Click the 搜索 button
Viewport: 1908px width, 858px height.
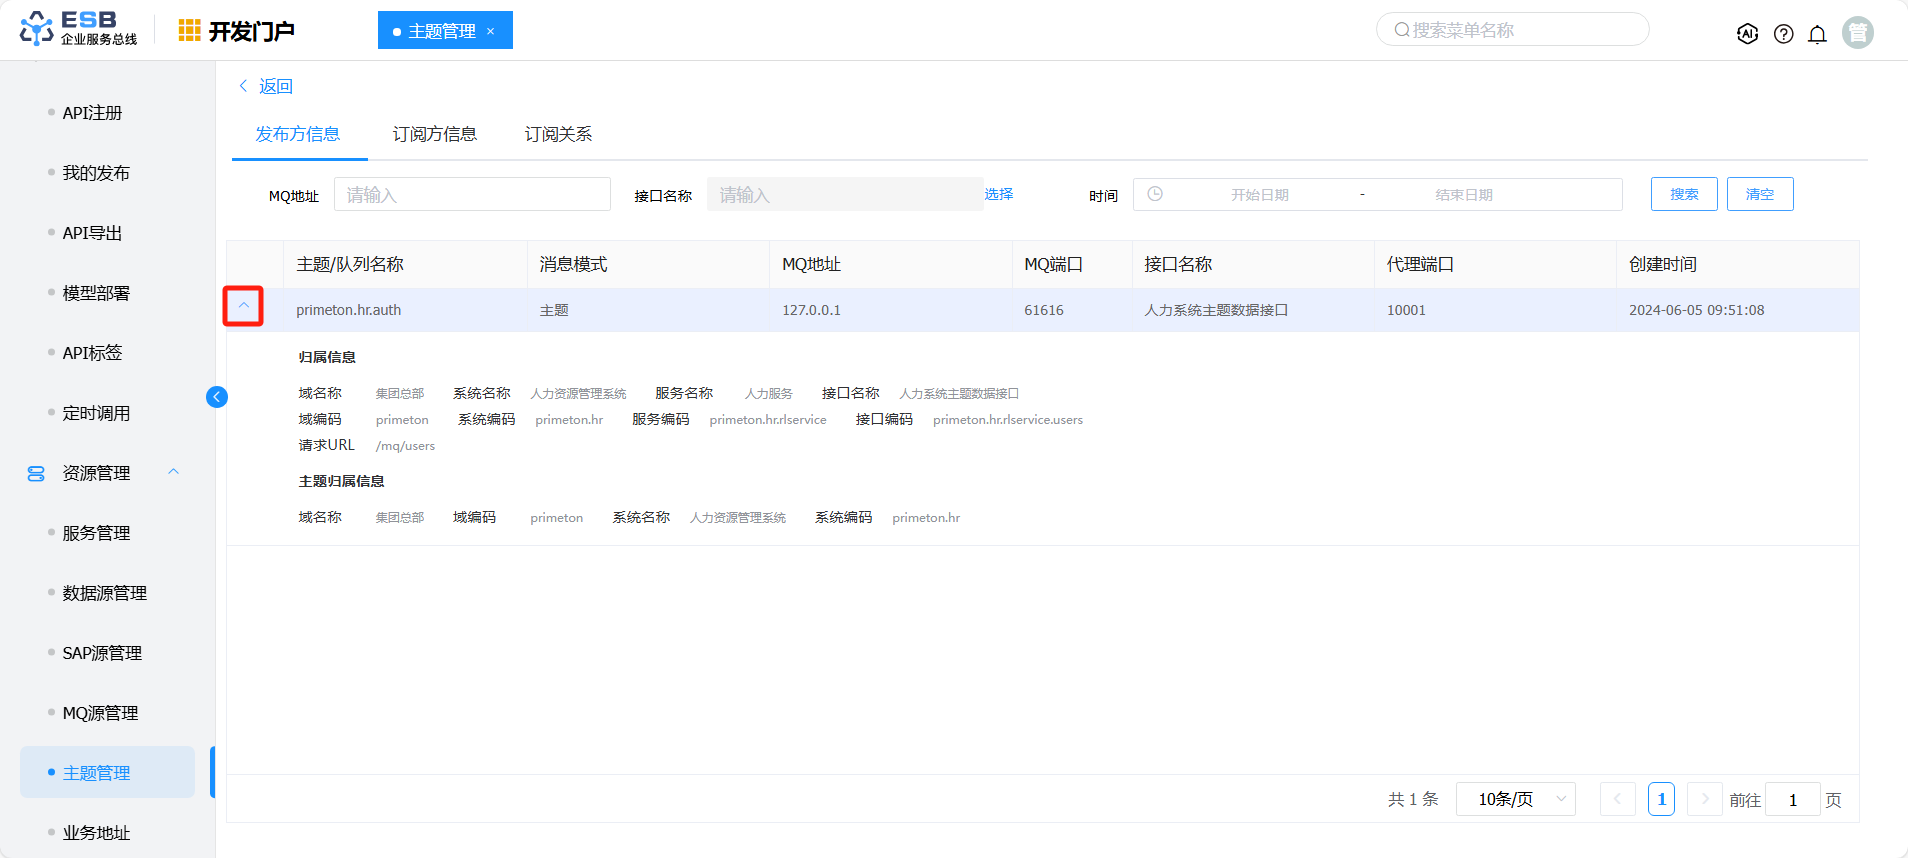[1683, 194]
